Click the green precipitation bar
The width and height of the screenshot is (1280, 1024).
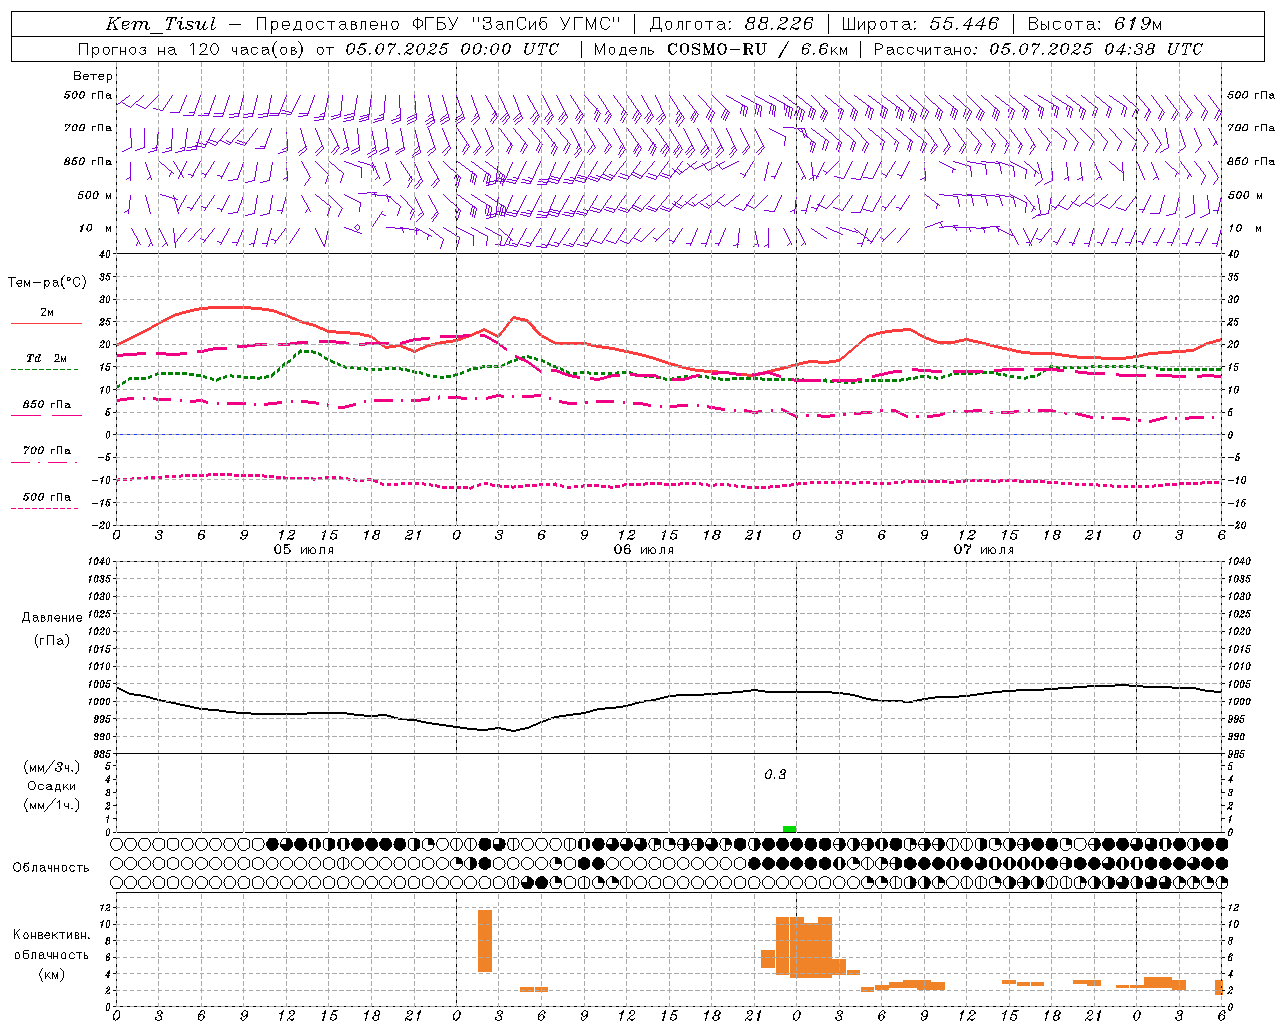pos(790,829)
